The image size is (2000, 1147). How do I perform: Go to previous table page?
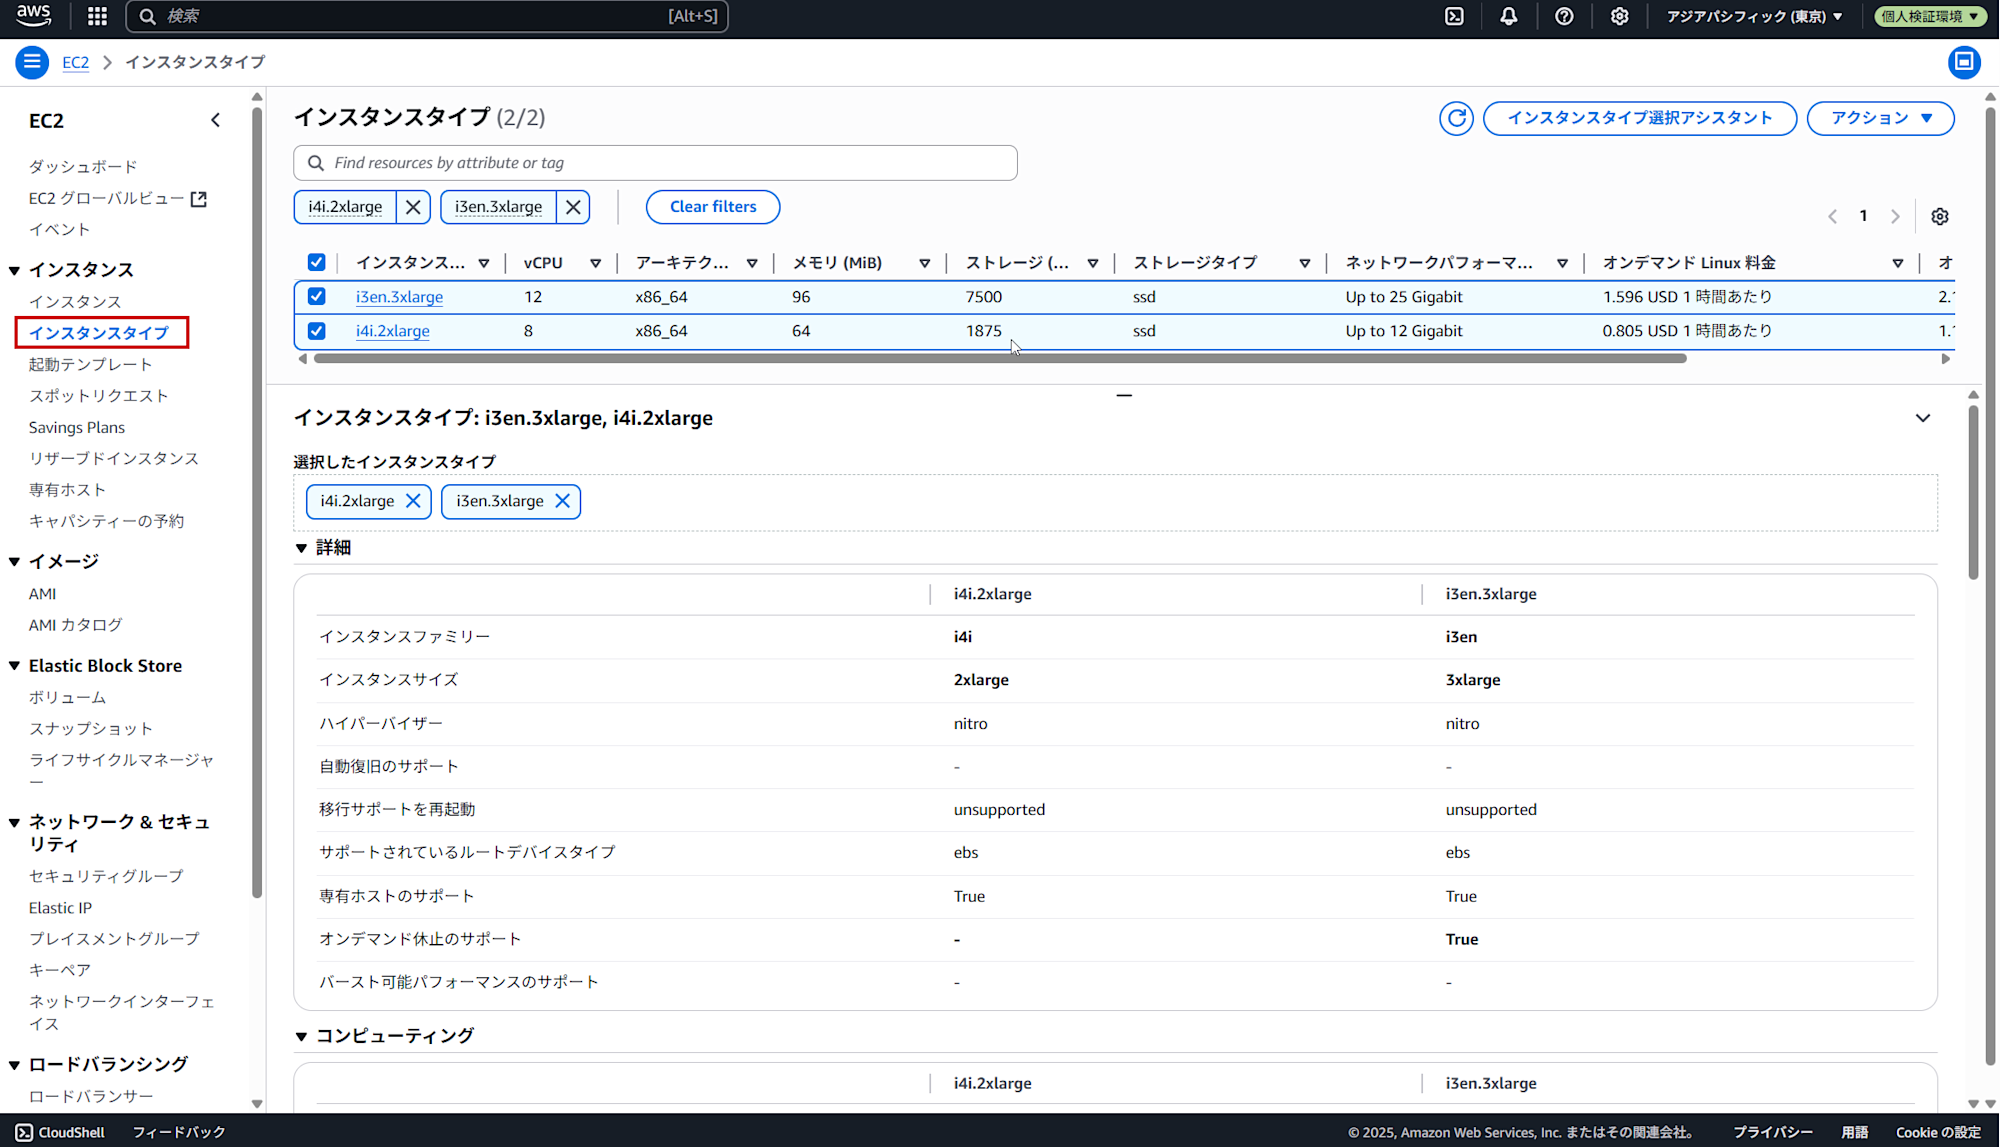point(1832,216)
